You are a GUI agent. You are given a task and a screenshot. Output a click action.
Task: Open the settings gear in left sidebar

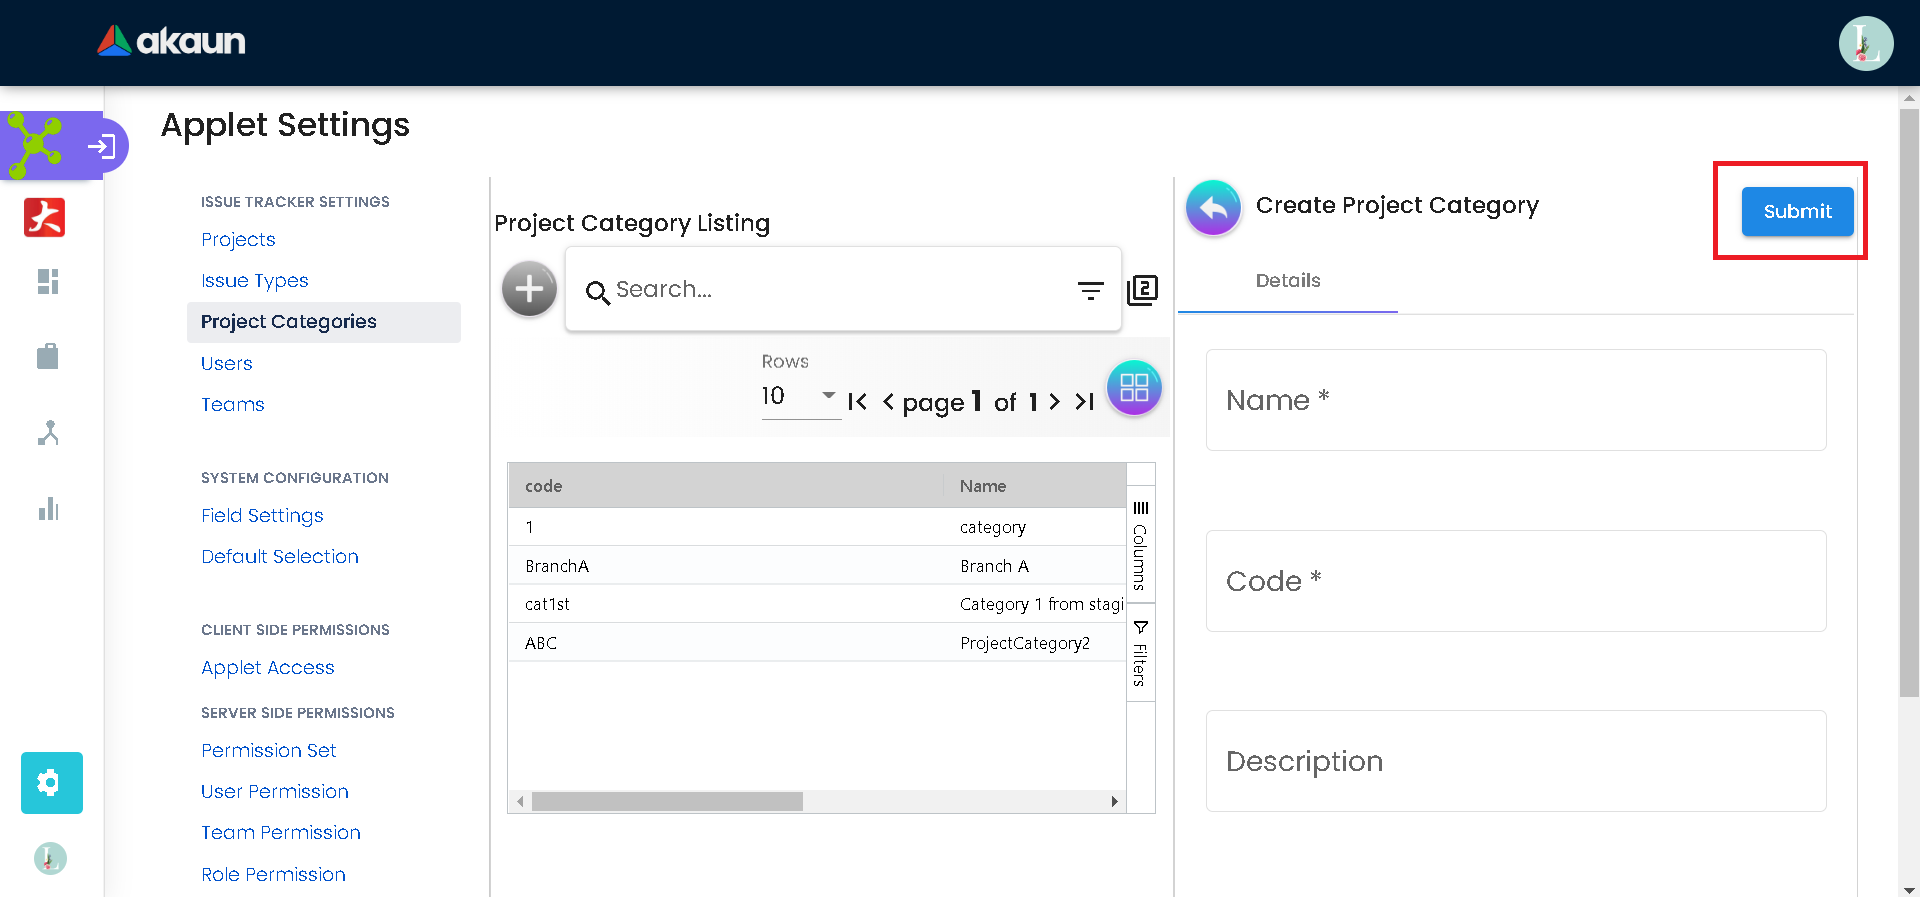point(51,782)
